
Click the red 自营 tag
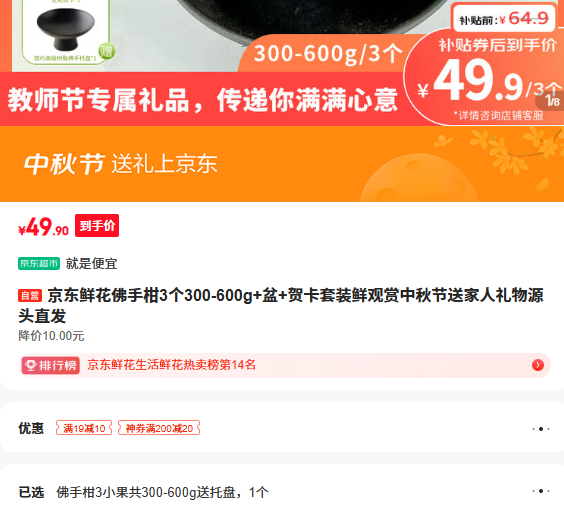click(30, 296)
